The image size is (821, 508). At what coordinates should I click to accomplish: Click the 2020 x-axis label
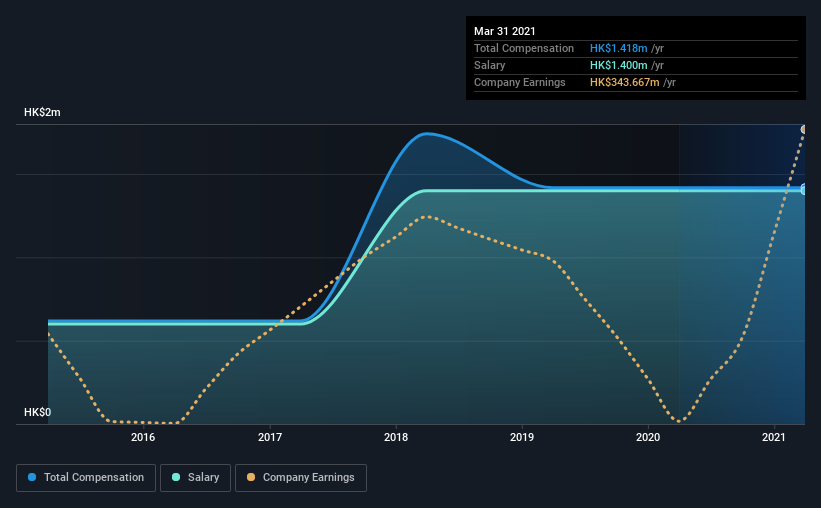[x=648, y=437]
